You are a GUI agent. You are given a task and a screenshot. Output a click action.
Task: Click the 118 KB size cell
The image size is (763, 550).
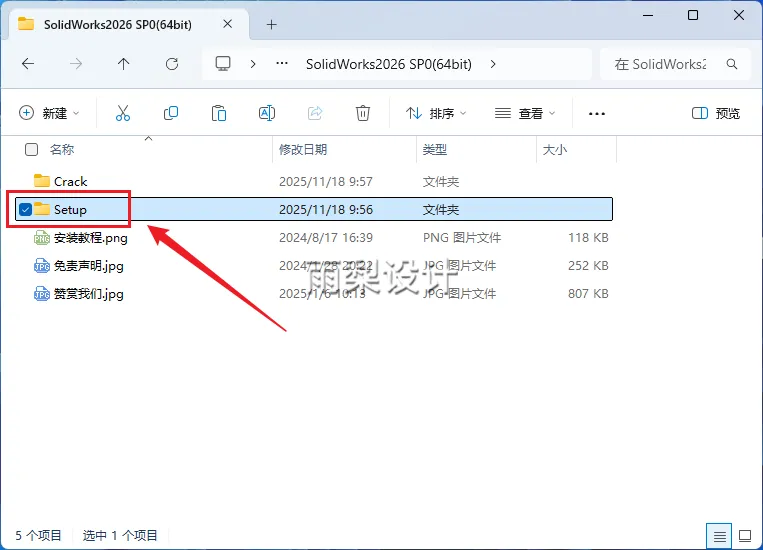[588, 238]
